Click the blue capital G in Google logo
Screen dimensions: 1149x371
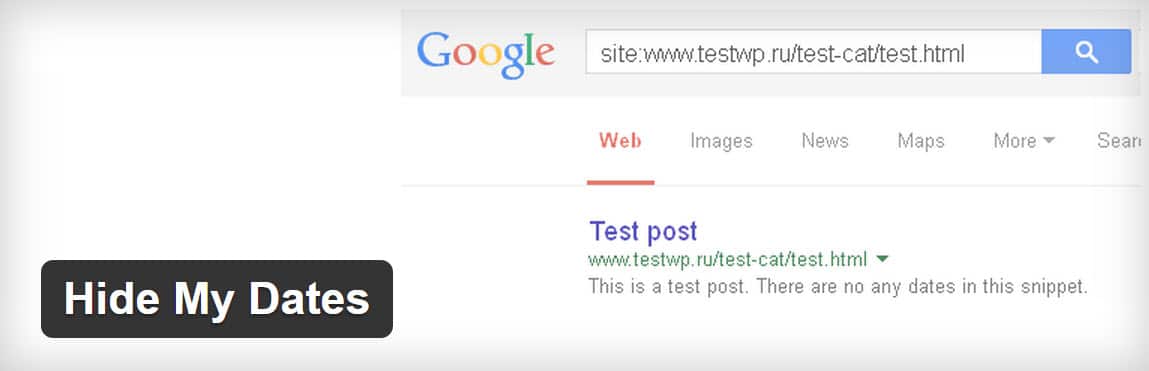(432, 51)
